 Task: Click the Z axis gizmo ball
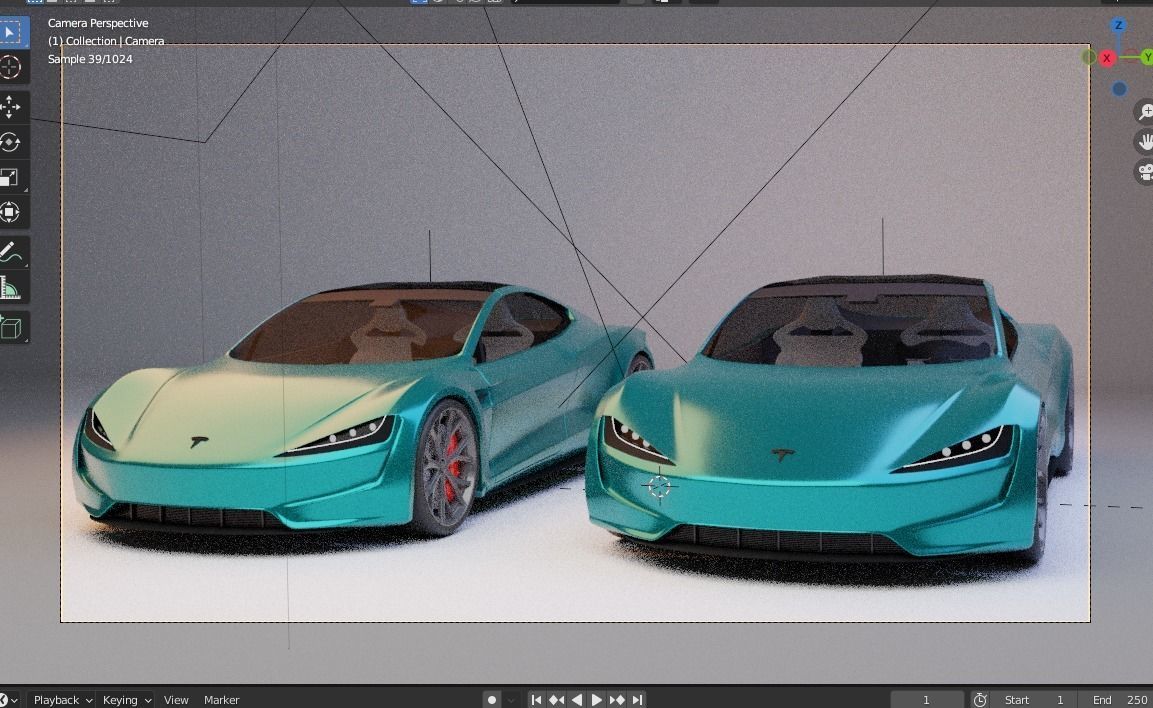tap(1118, 25)
